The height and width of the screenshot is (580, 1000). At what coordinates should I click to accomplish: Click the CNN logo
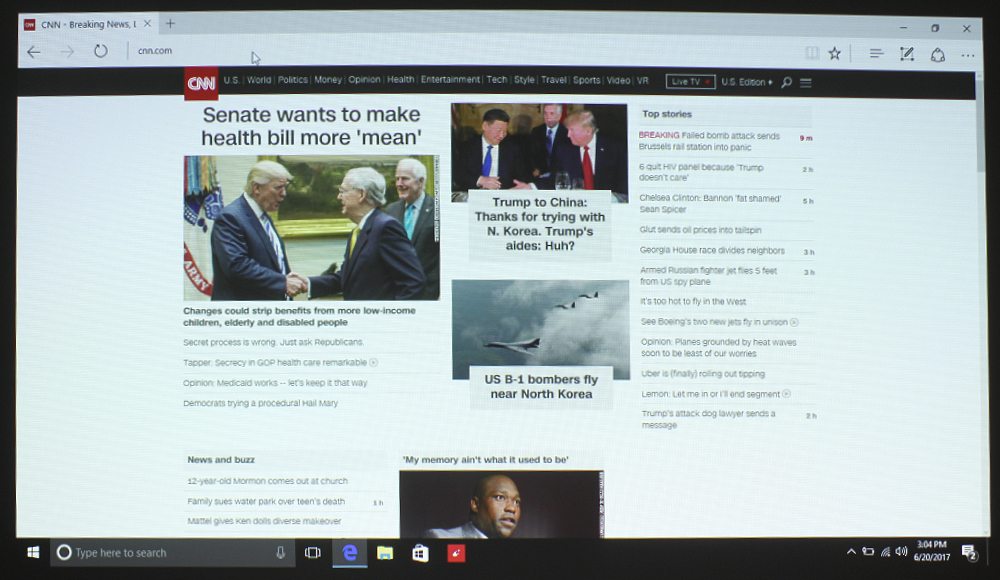[x=201, y=84]
